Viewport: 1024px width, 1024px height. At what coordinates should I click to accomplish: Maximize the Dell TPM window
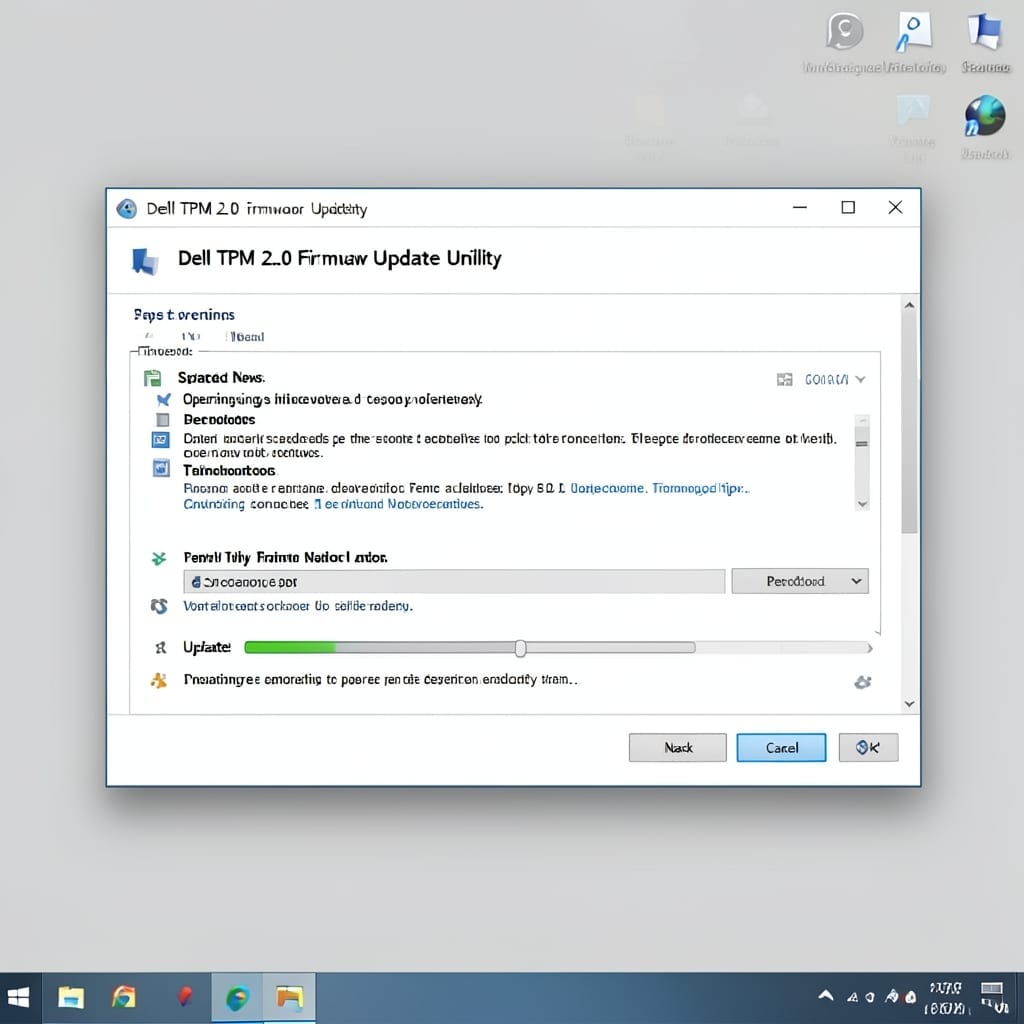coord(848,208)
